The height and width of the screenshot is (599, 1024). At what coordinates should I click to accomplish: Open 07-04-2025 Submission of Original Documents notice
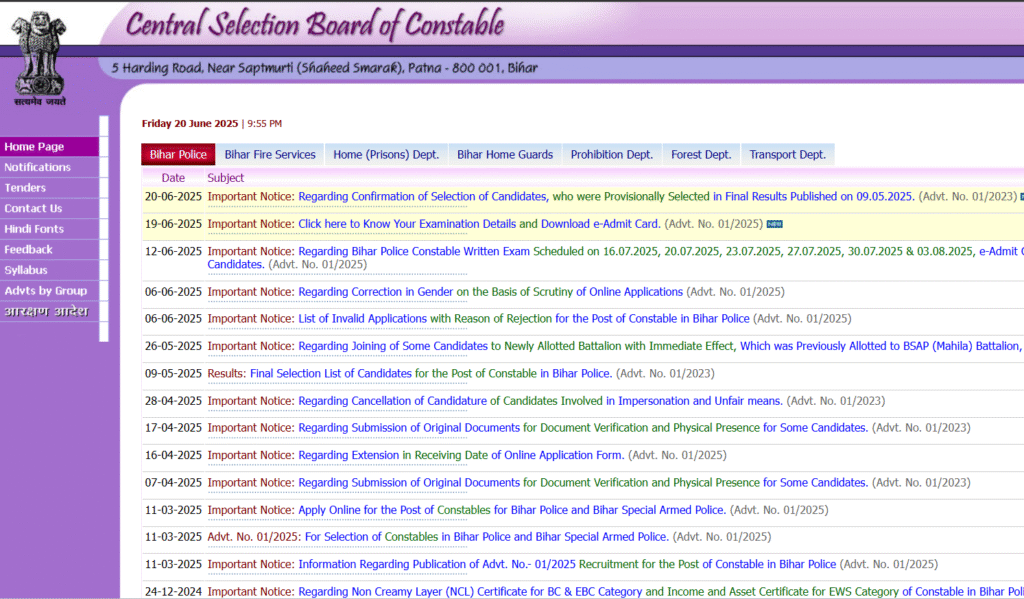(x=583, y=483)
